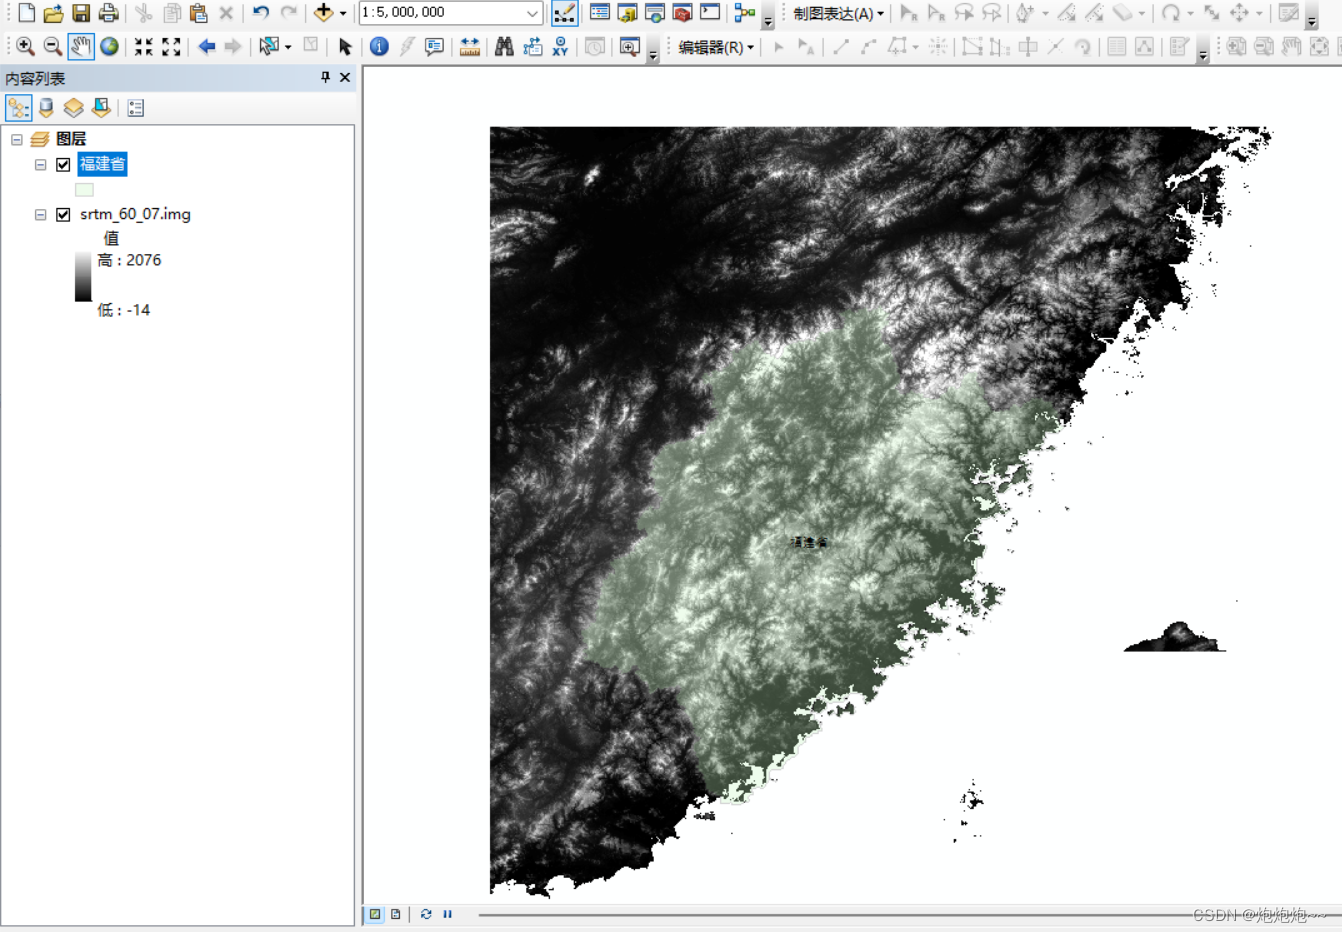Activate the Identify tool
The width and height of the screenshot is (1342, 932).
[379, 46]
